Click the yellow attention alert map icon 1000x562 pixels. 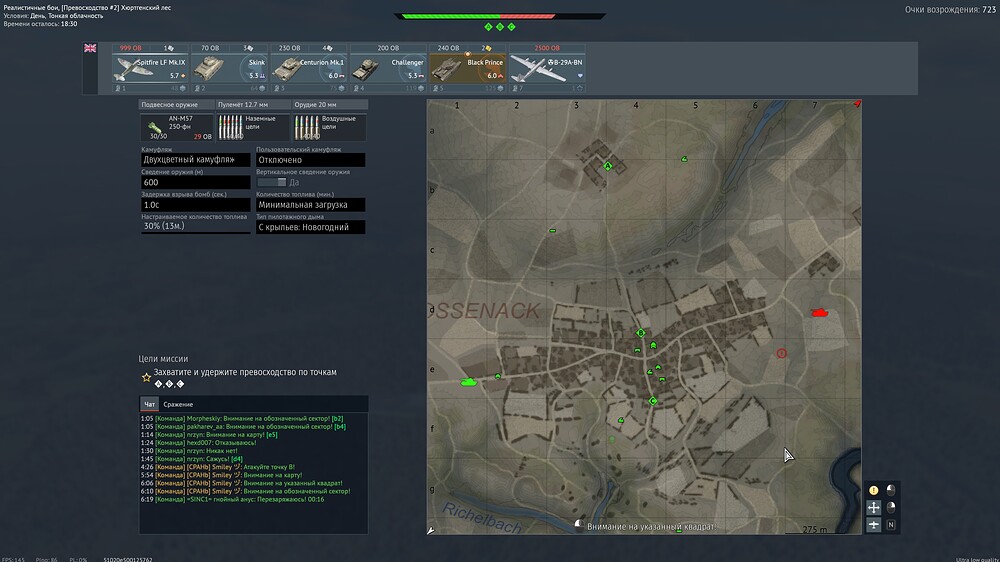(874, 490)
